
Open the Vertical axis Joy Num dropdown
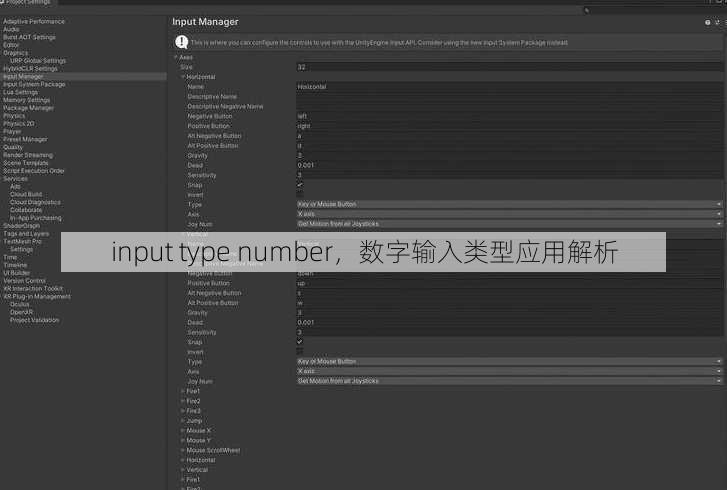coord(510,381)
